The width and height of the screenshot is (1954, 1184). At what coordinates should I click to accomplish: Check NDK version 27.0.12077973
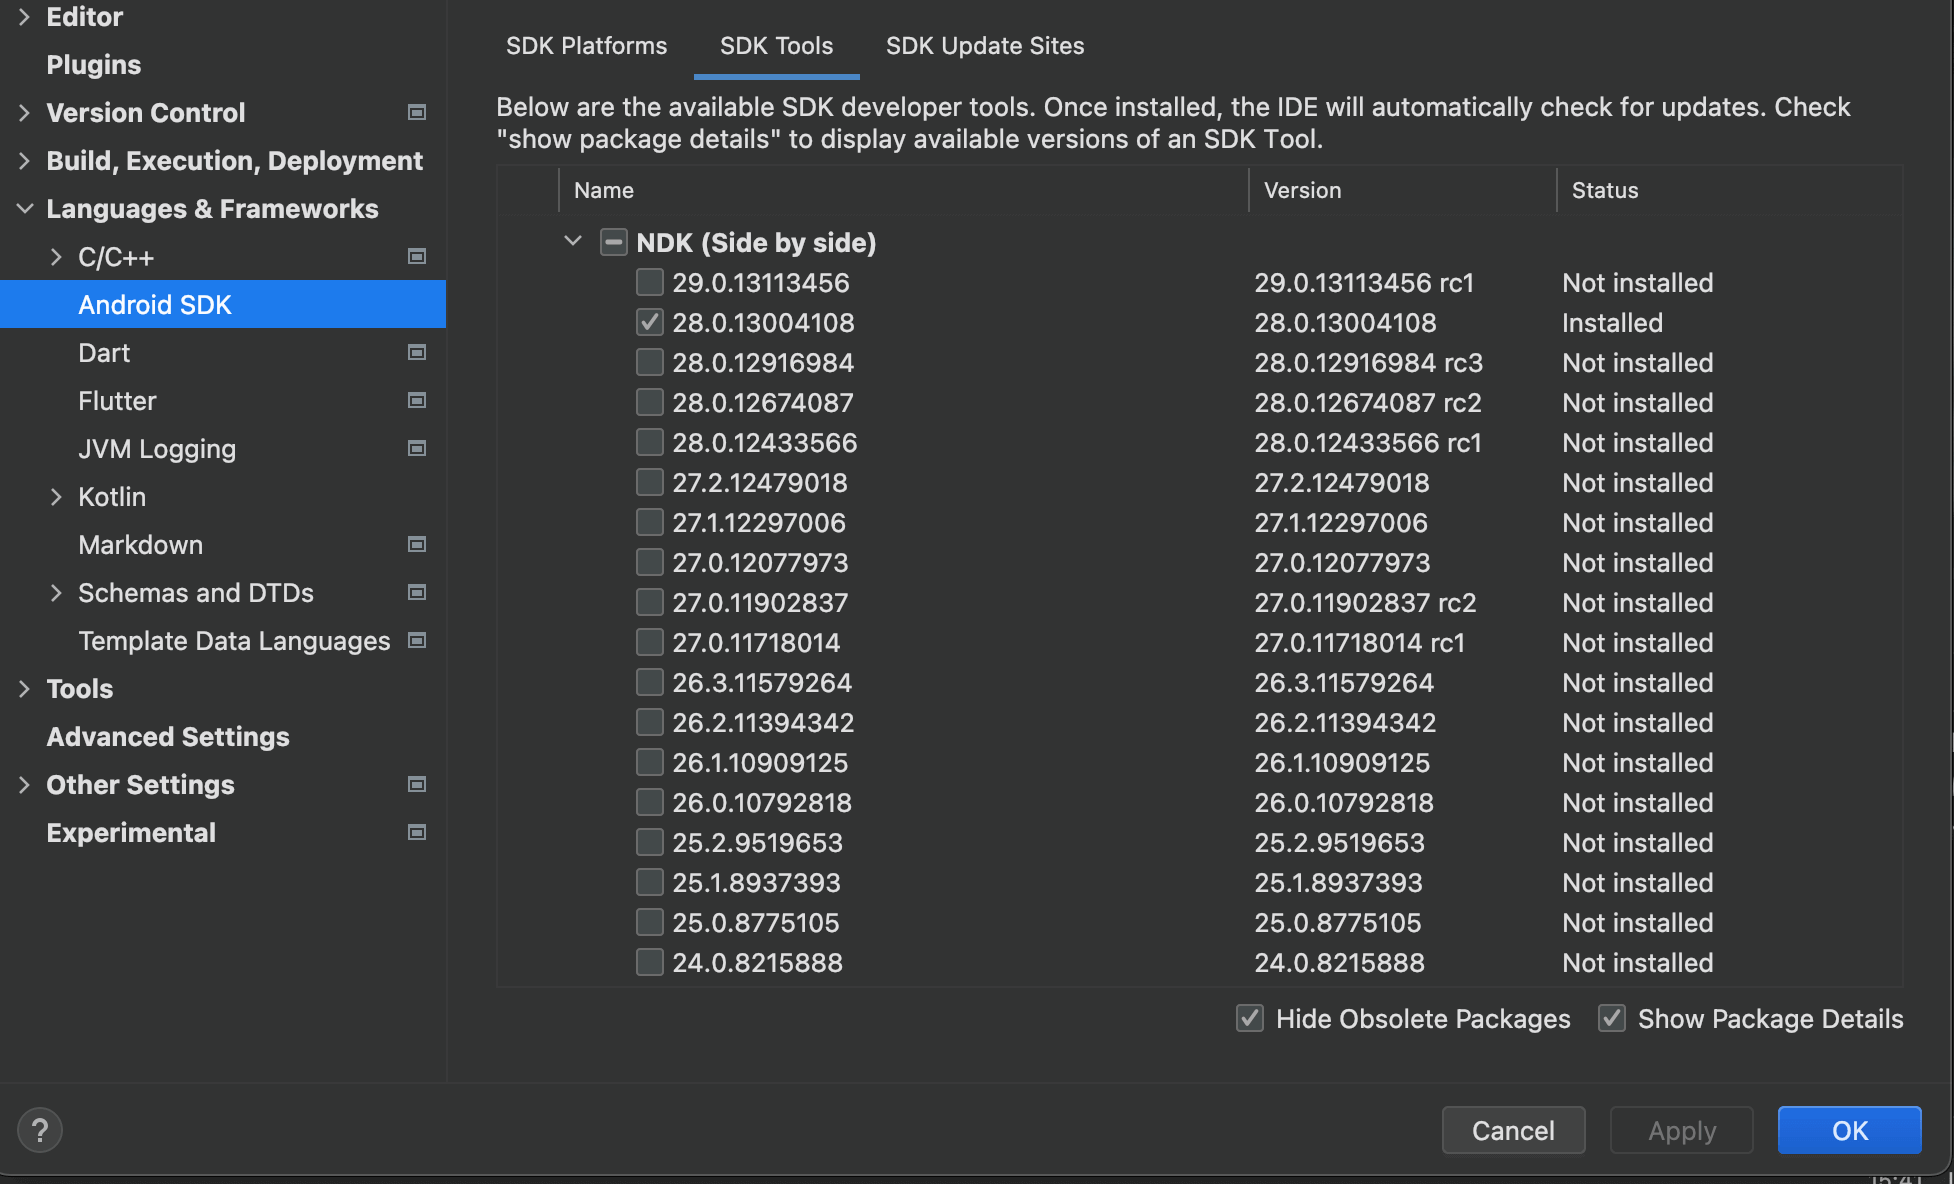coord(650,562)
